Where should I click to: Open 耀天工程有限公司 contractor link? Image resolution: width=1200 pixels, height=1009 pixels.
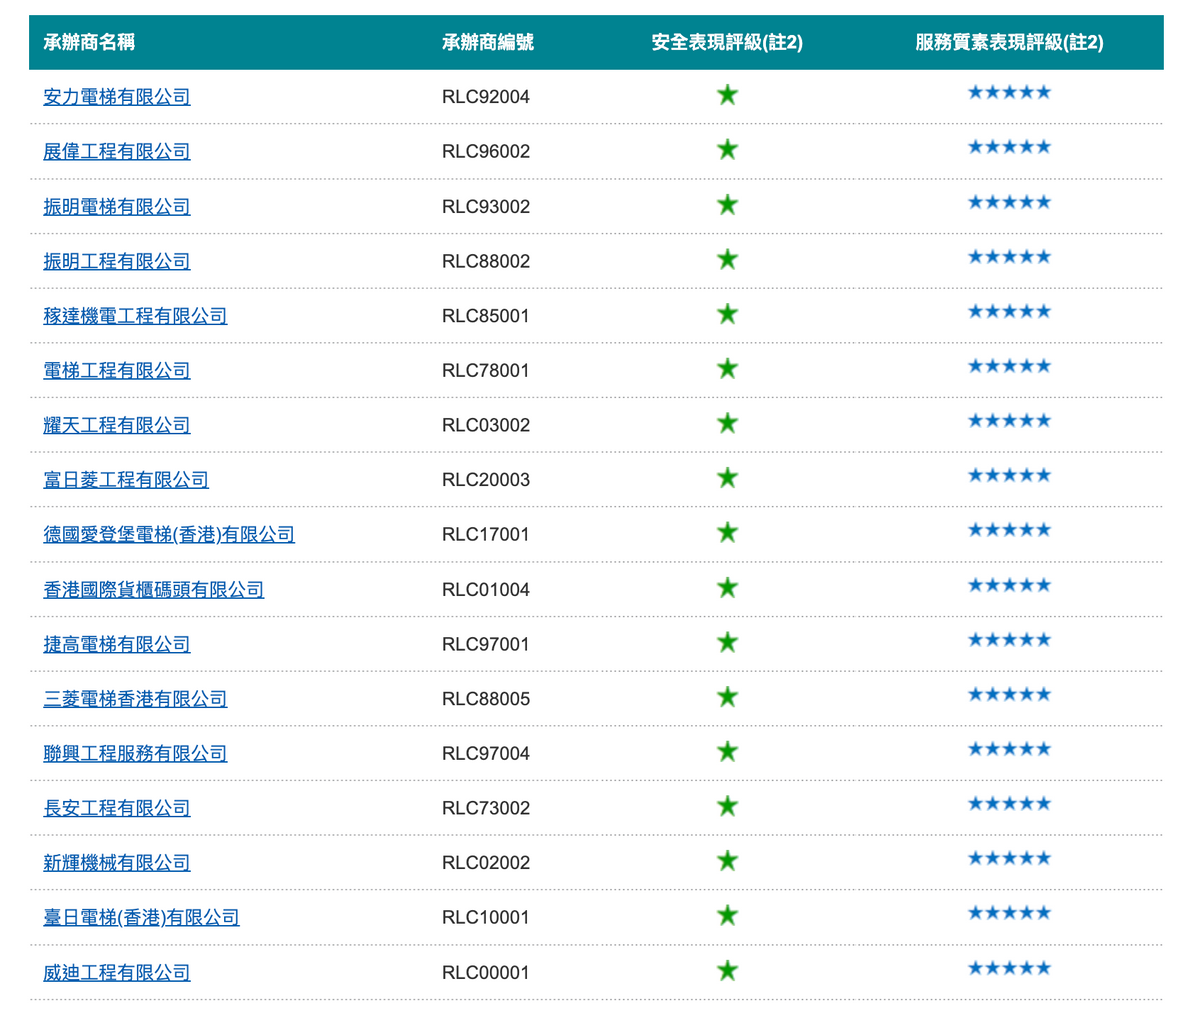tap(117, 425)
